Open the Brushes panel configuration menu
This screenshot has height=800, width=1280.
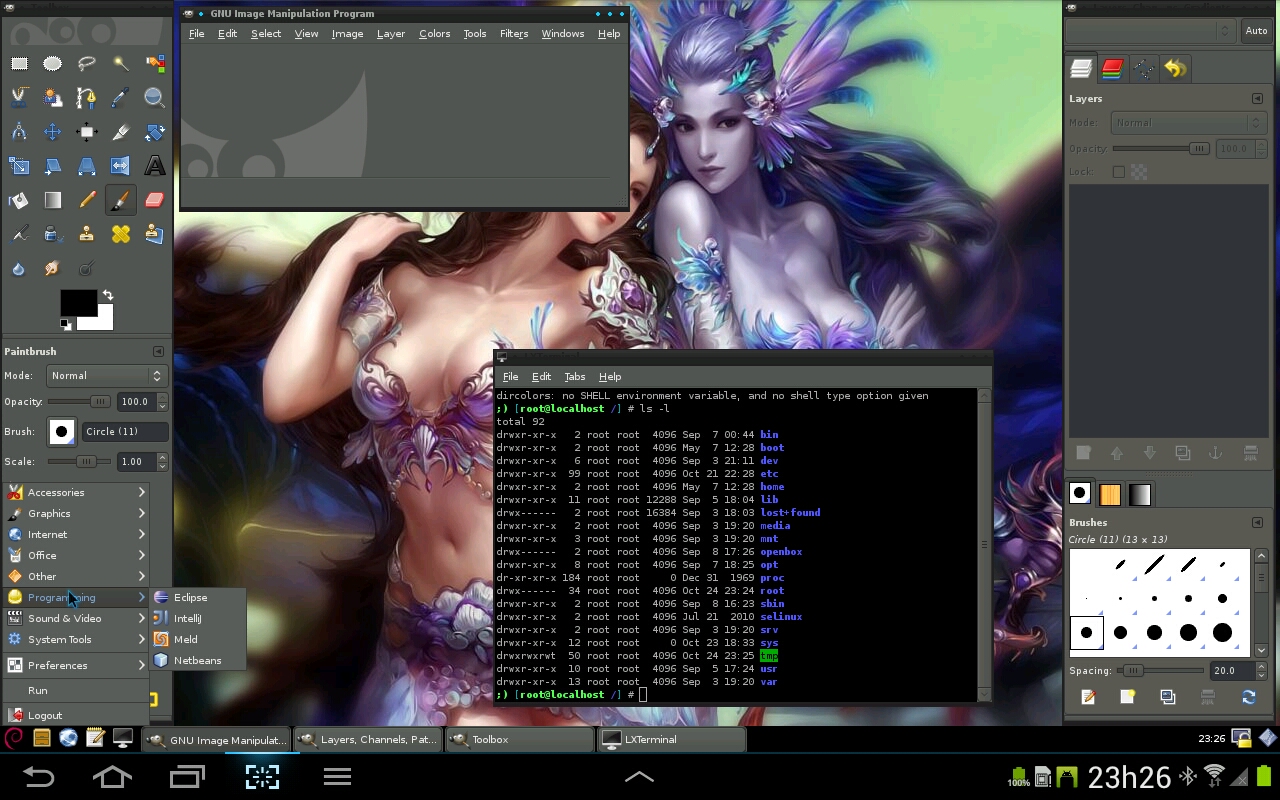(x=1257, y=522)
